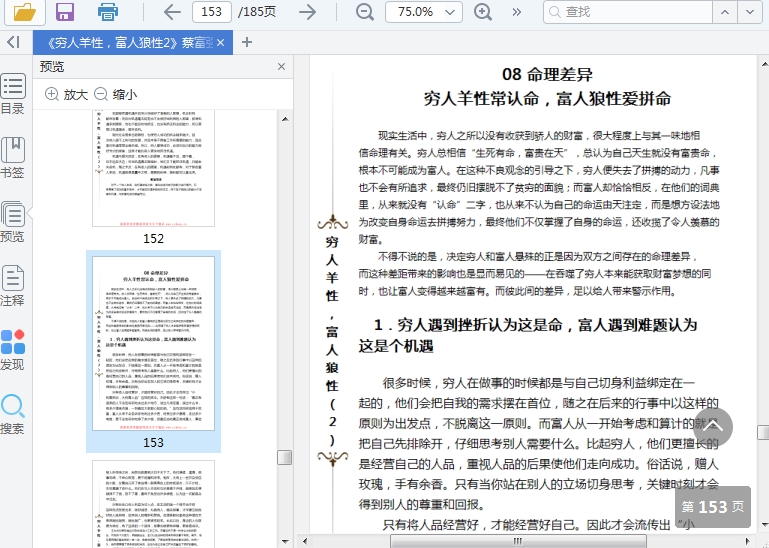Go to previous page with left arrow
The image size is (769, 548).
[172, 12]
